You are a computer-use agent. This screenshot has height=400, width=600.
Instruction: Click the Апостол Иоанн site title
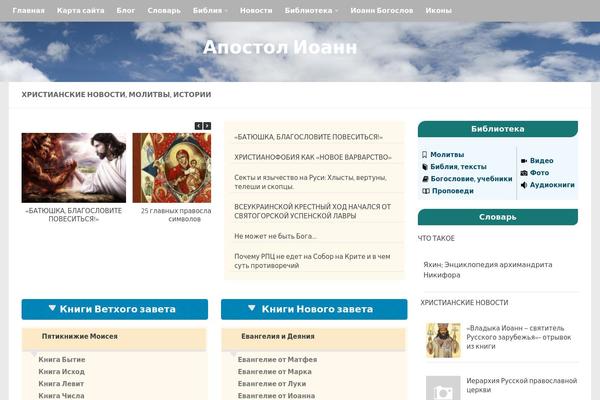coord(280,47)
